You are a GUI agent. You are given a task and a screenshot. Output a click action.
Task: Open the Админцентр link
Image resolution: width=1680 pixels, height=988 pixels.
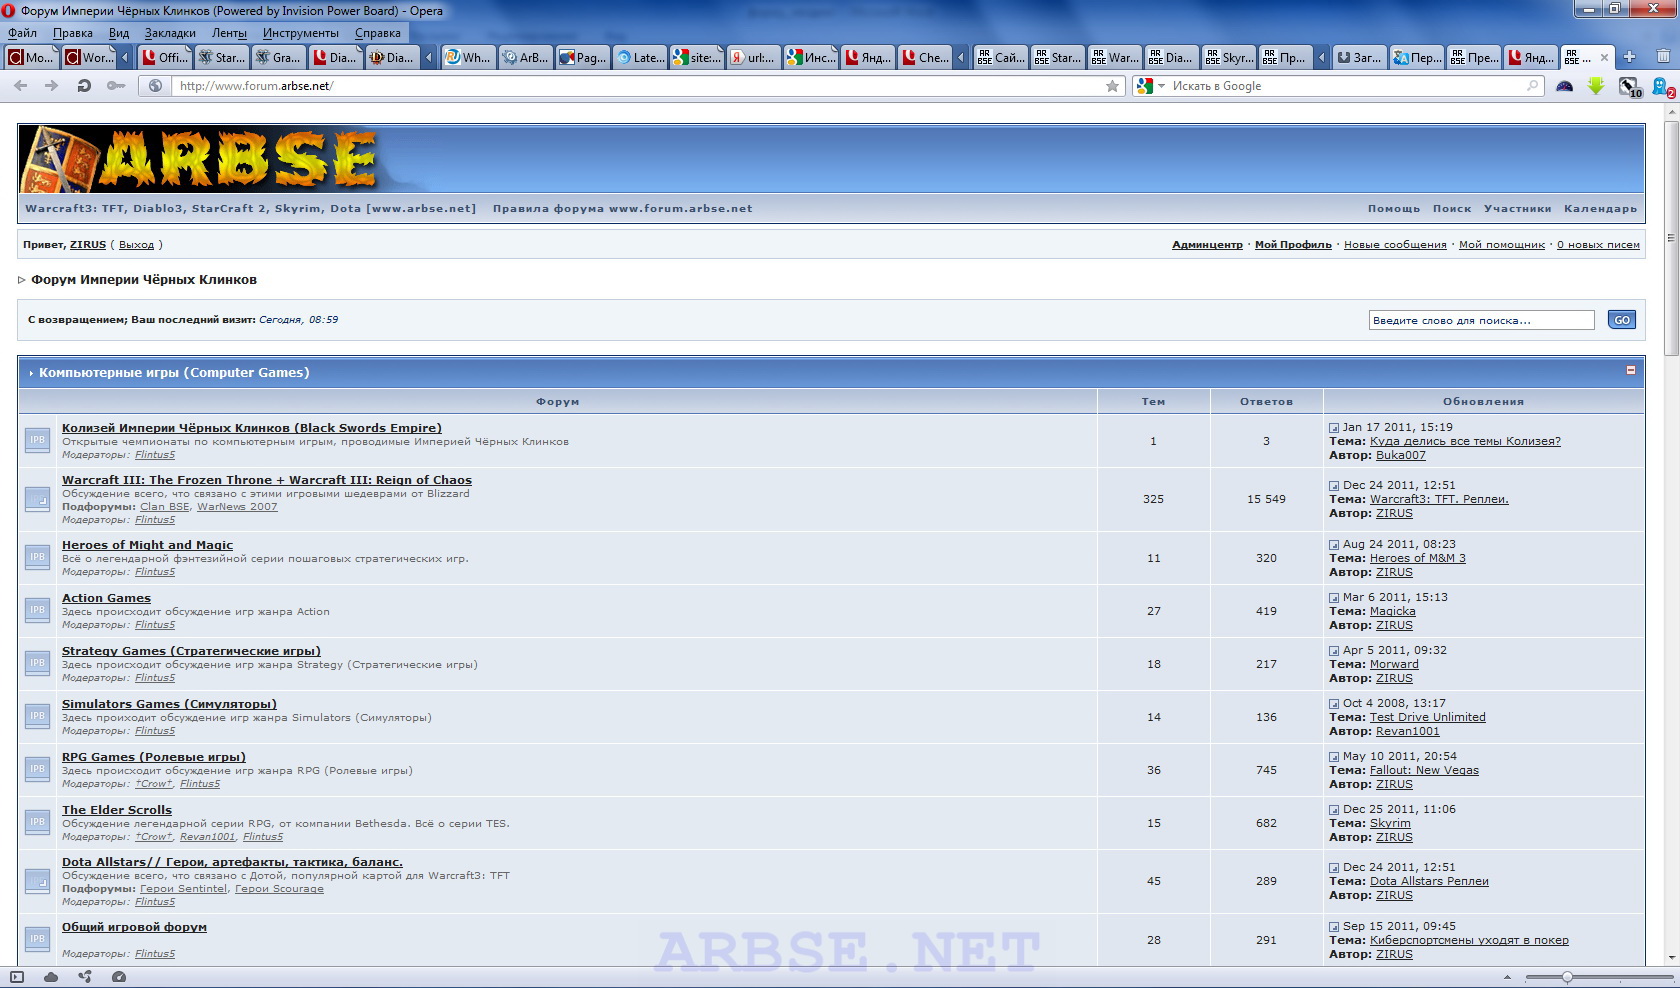pos(1207,245)
